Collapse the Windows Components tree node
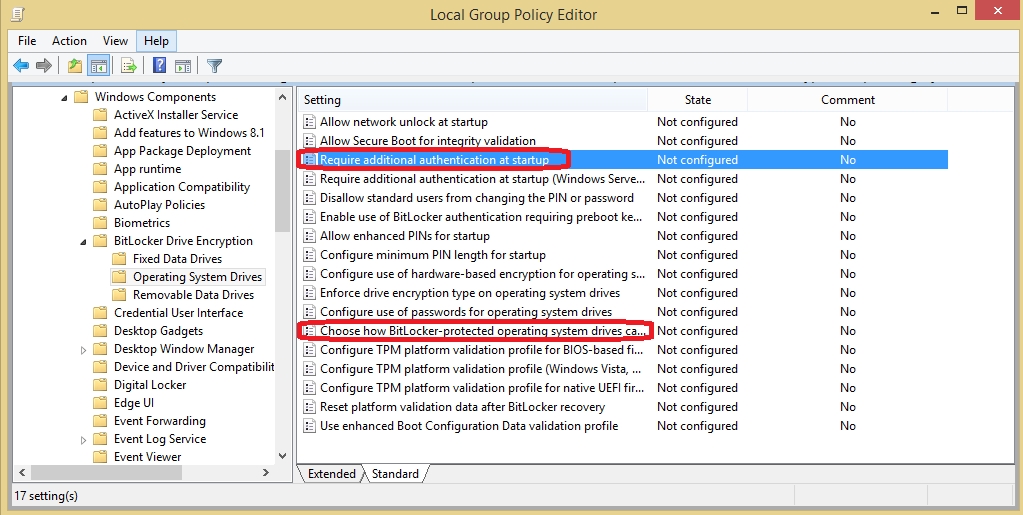Screen dimensions: 1023x515 tap(64, 98)
